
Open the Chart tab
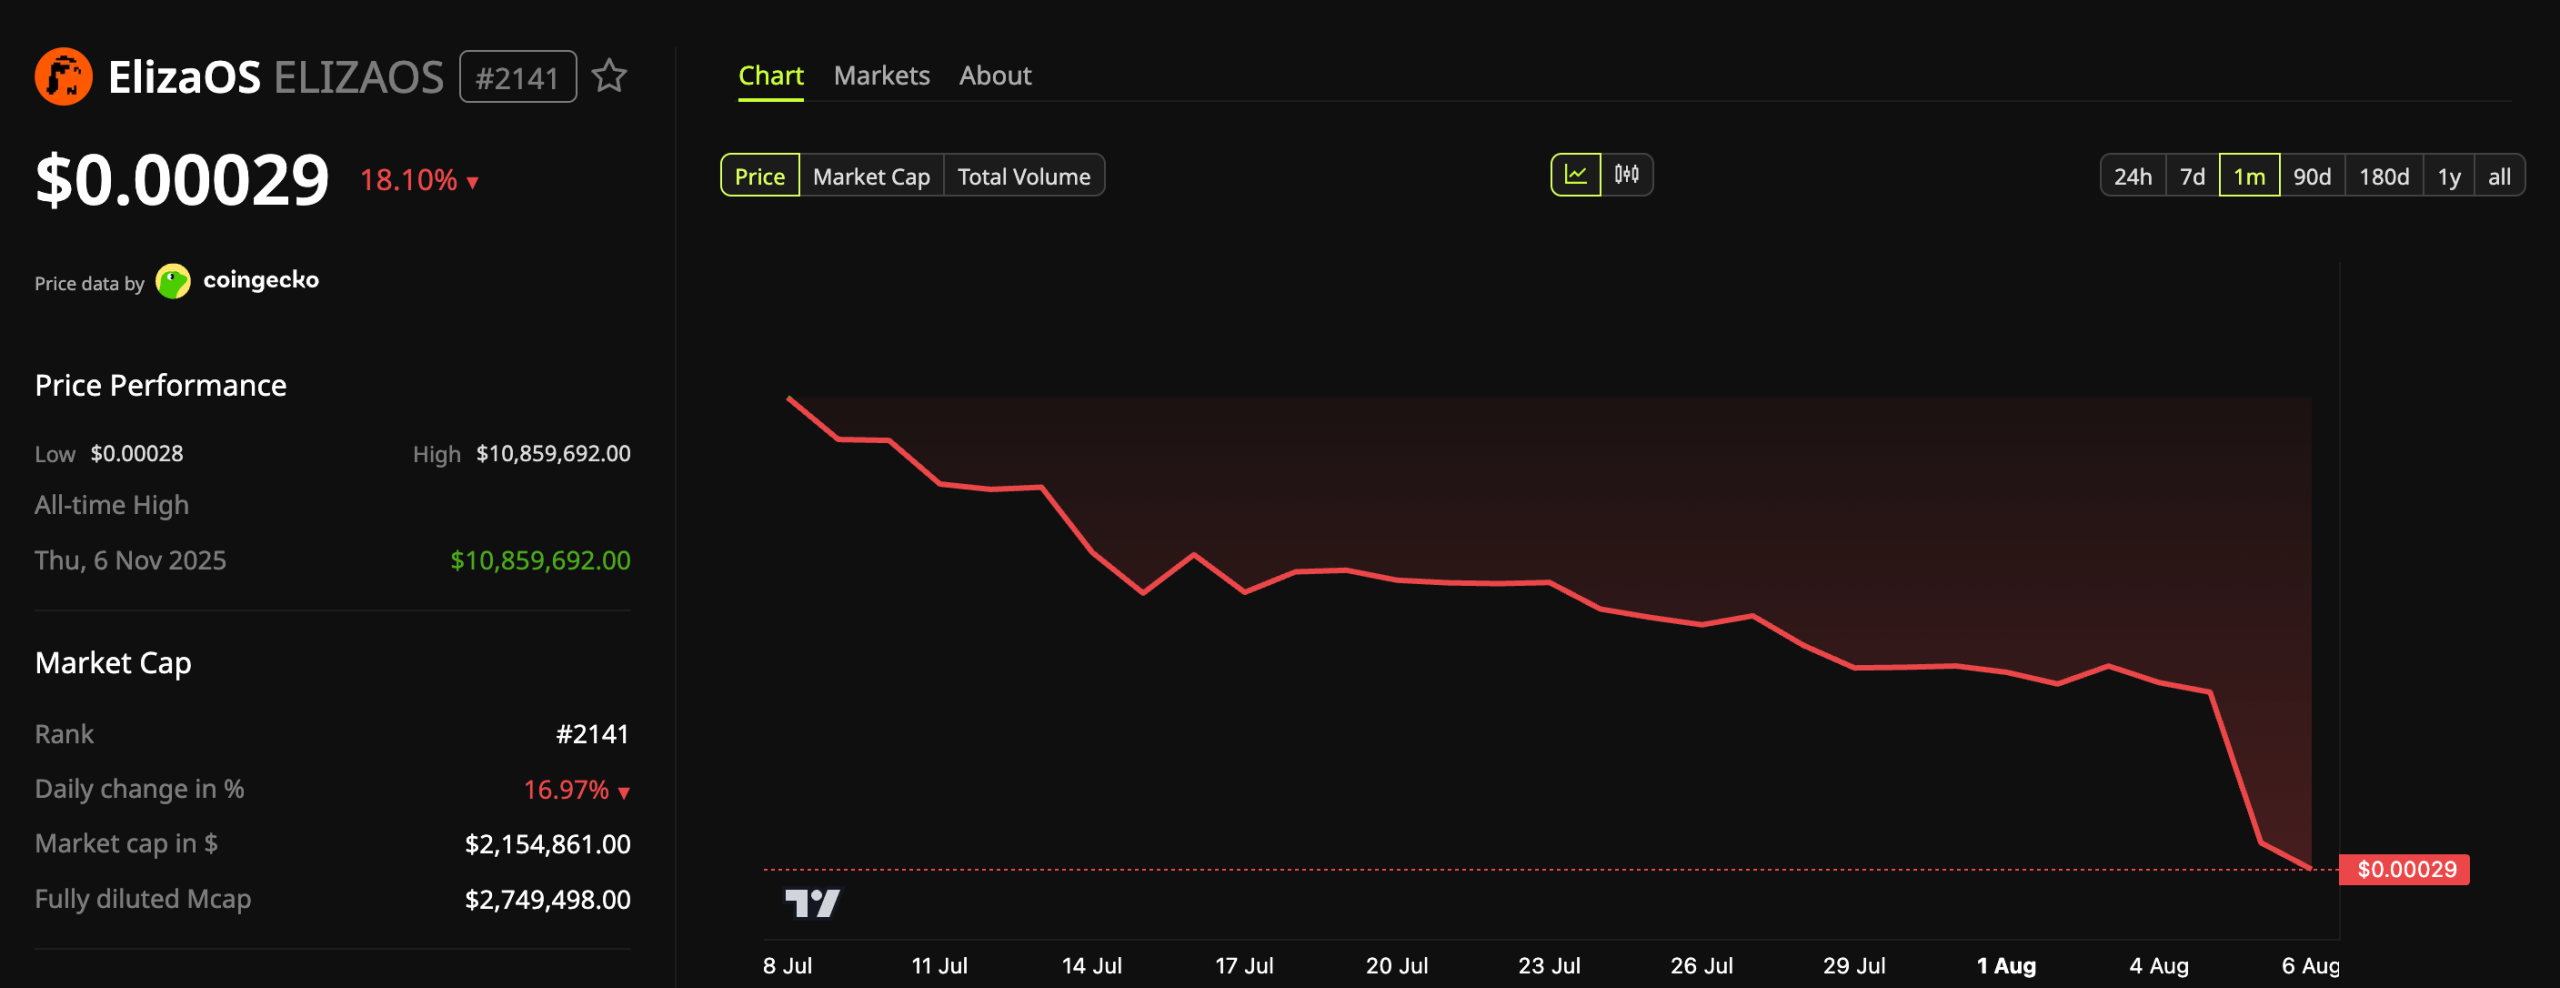point(771,76)
